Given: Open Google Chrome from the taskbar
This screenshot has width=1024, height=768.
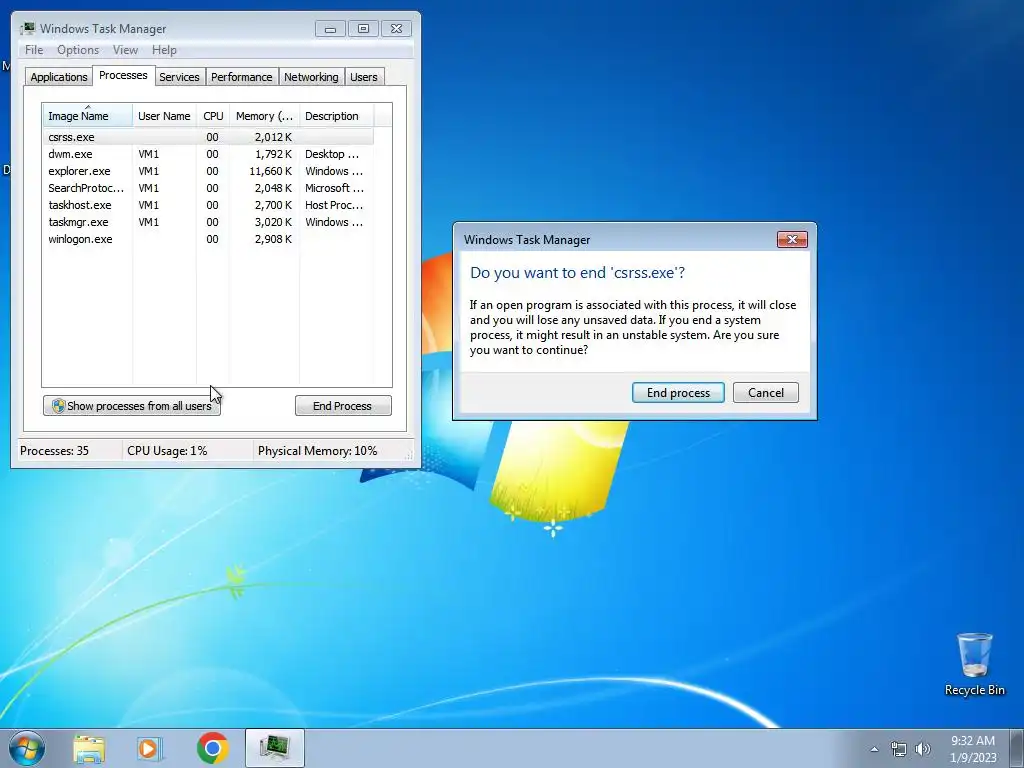Looking at the screenshot, I should tap(212, 748).
